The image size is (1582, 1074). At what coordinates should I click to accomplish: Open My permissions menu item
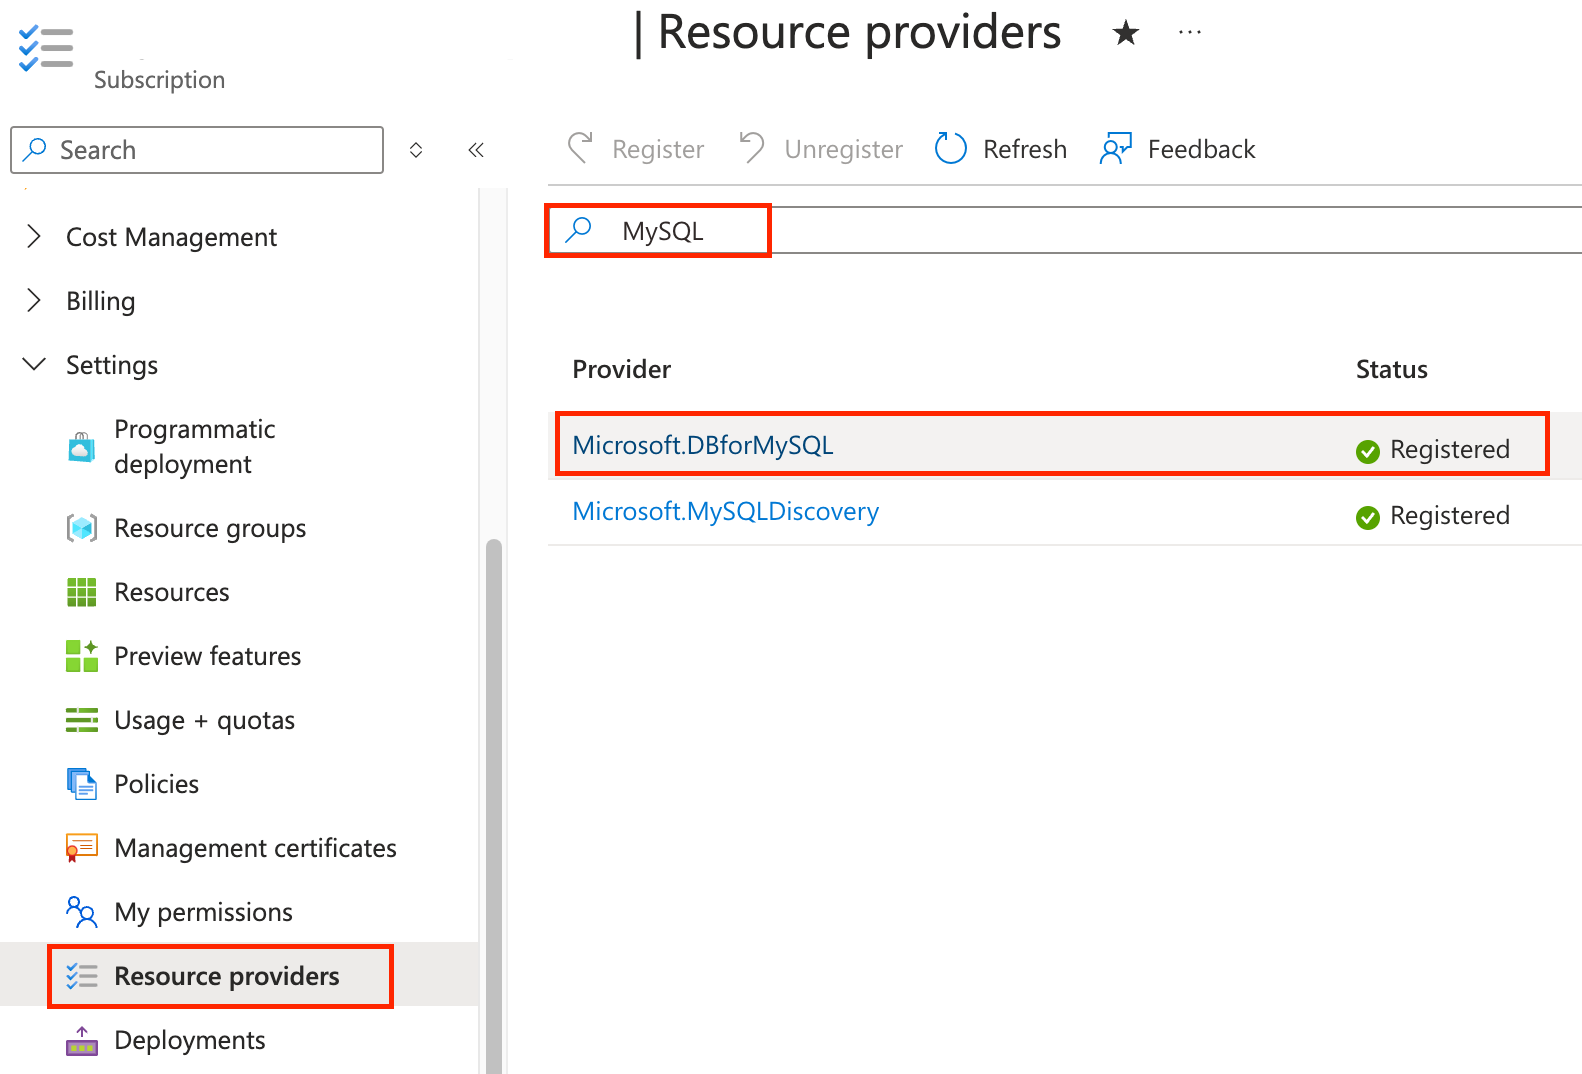[x=203, y=912]
